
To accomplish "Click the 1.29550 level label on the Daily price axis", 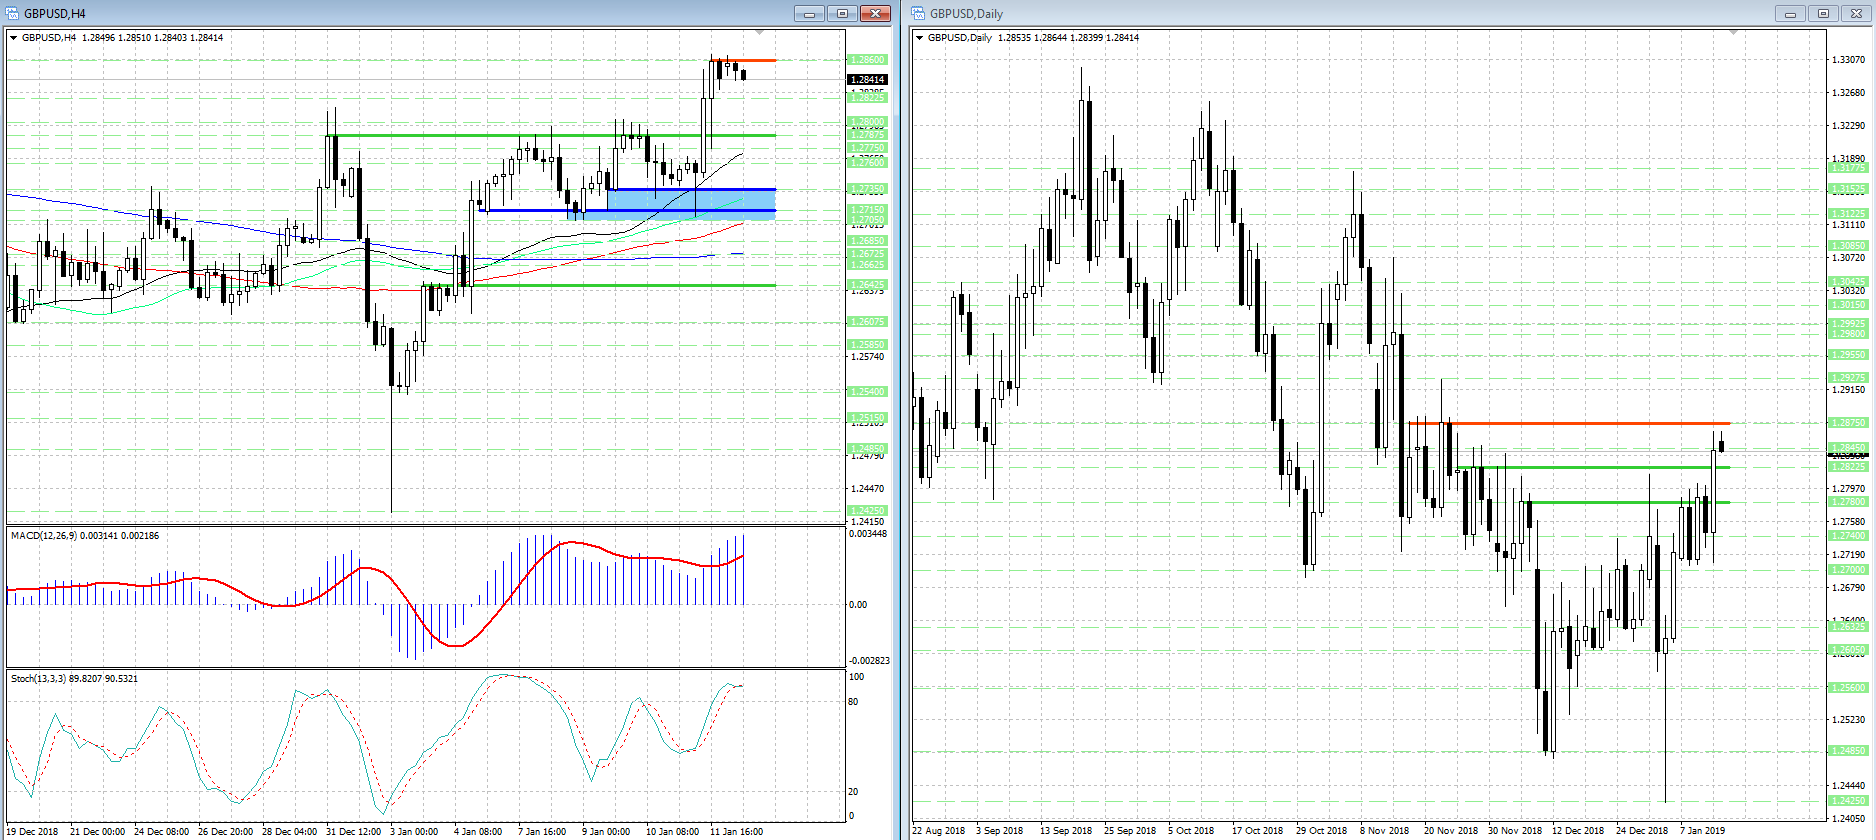I will click(x=1848, y=355).
